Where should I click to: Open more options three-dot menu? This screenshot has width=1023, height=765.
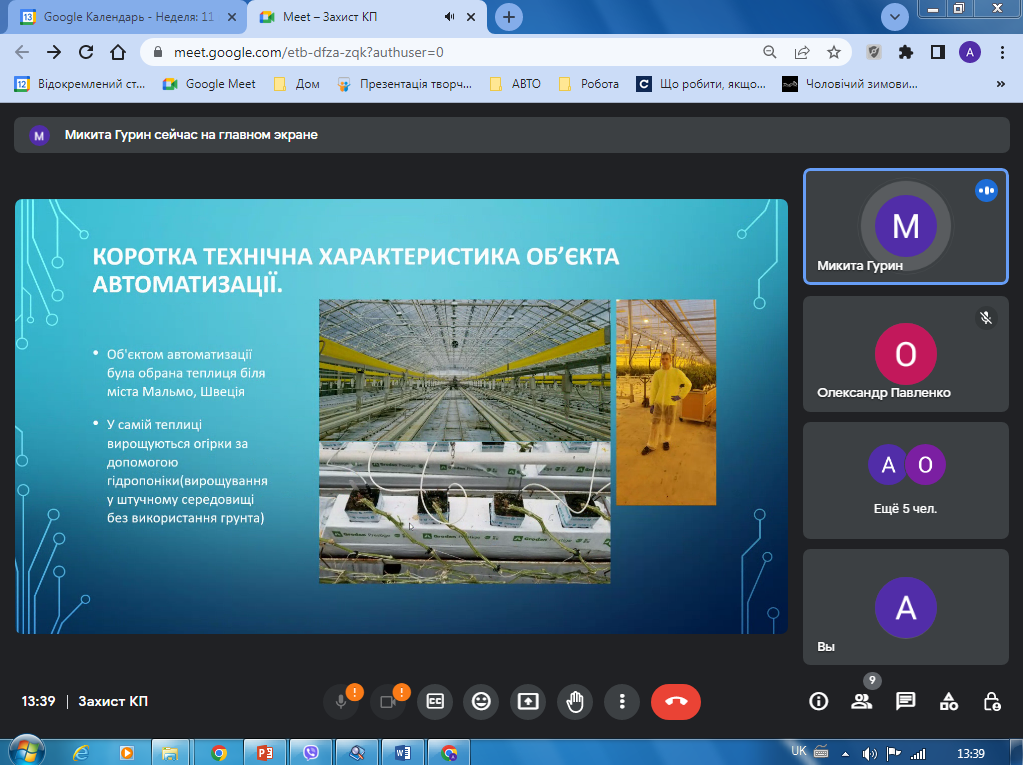click(x=622, y=701)
